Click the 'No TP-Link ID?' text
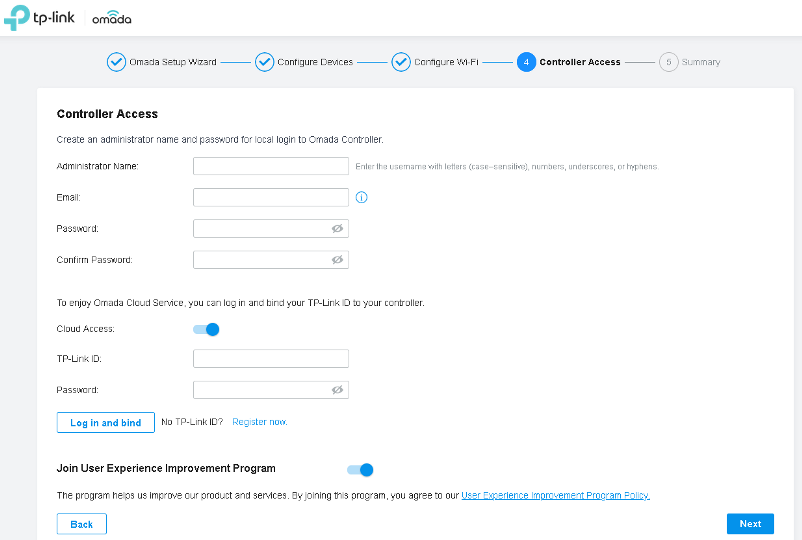Image resolution: width=802 pixels, height=540 pixels. coord(192,422)
